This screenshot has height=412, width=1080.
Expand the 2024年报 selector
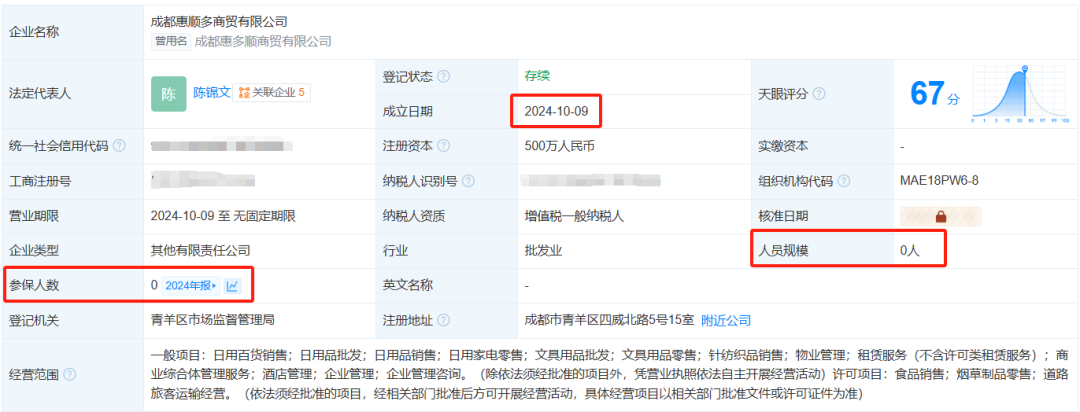tap(190, 285)
